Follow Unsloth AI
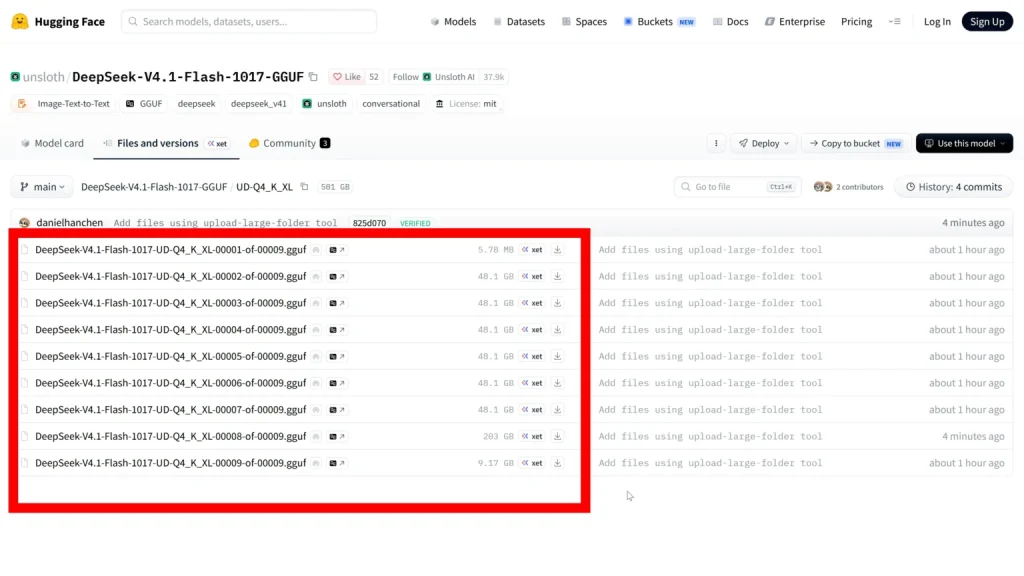The height and width of the screenshot is (576, 1024). [434, 77]
